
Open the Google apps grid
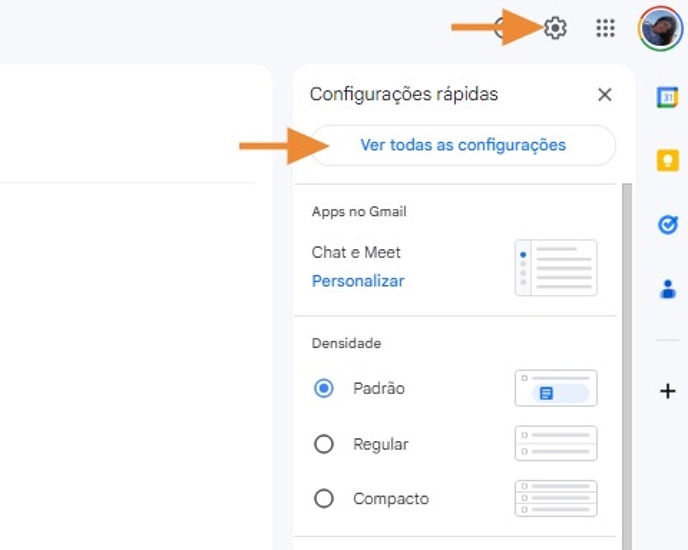click(605, 28)
